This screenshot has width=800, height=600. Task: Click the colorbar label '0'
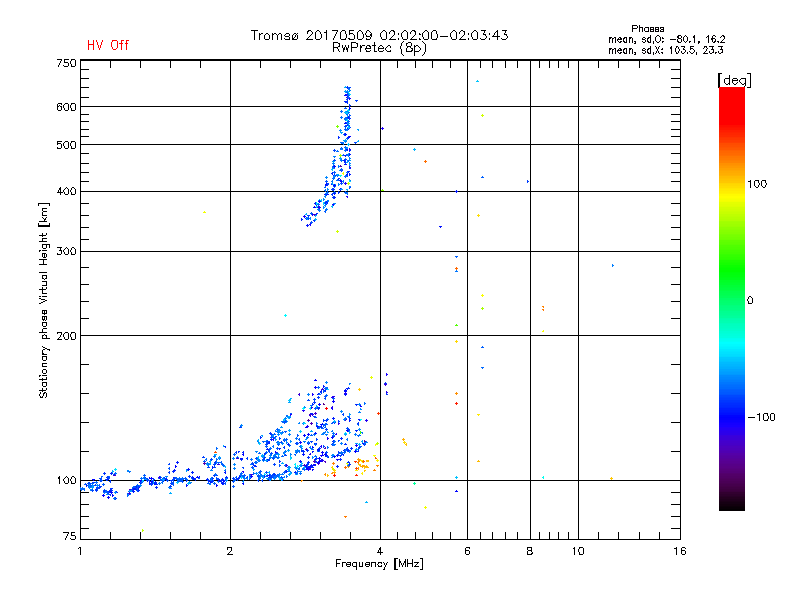click(750, 301)
